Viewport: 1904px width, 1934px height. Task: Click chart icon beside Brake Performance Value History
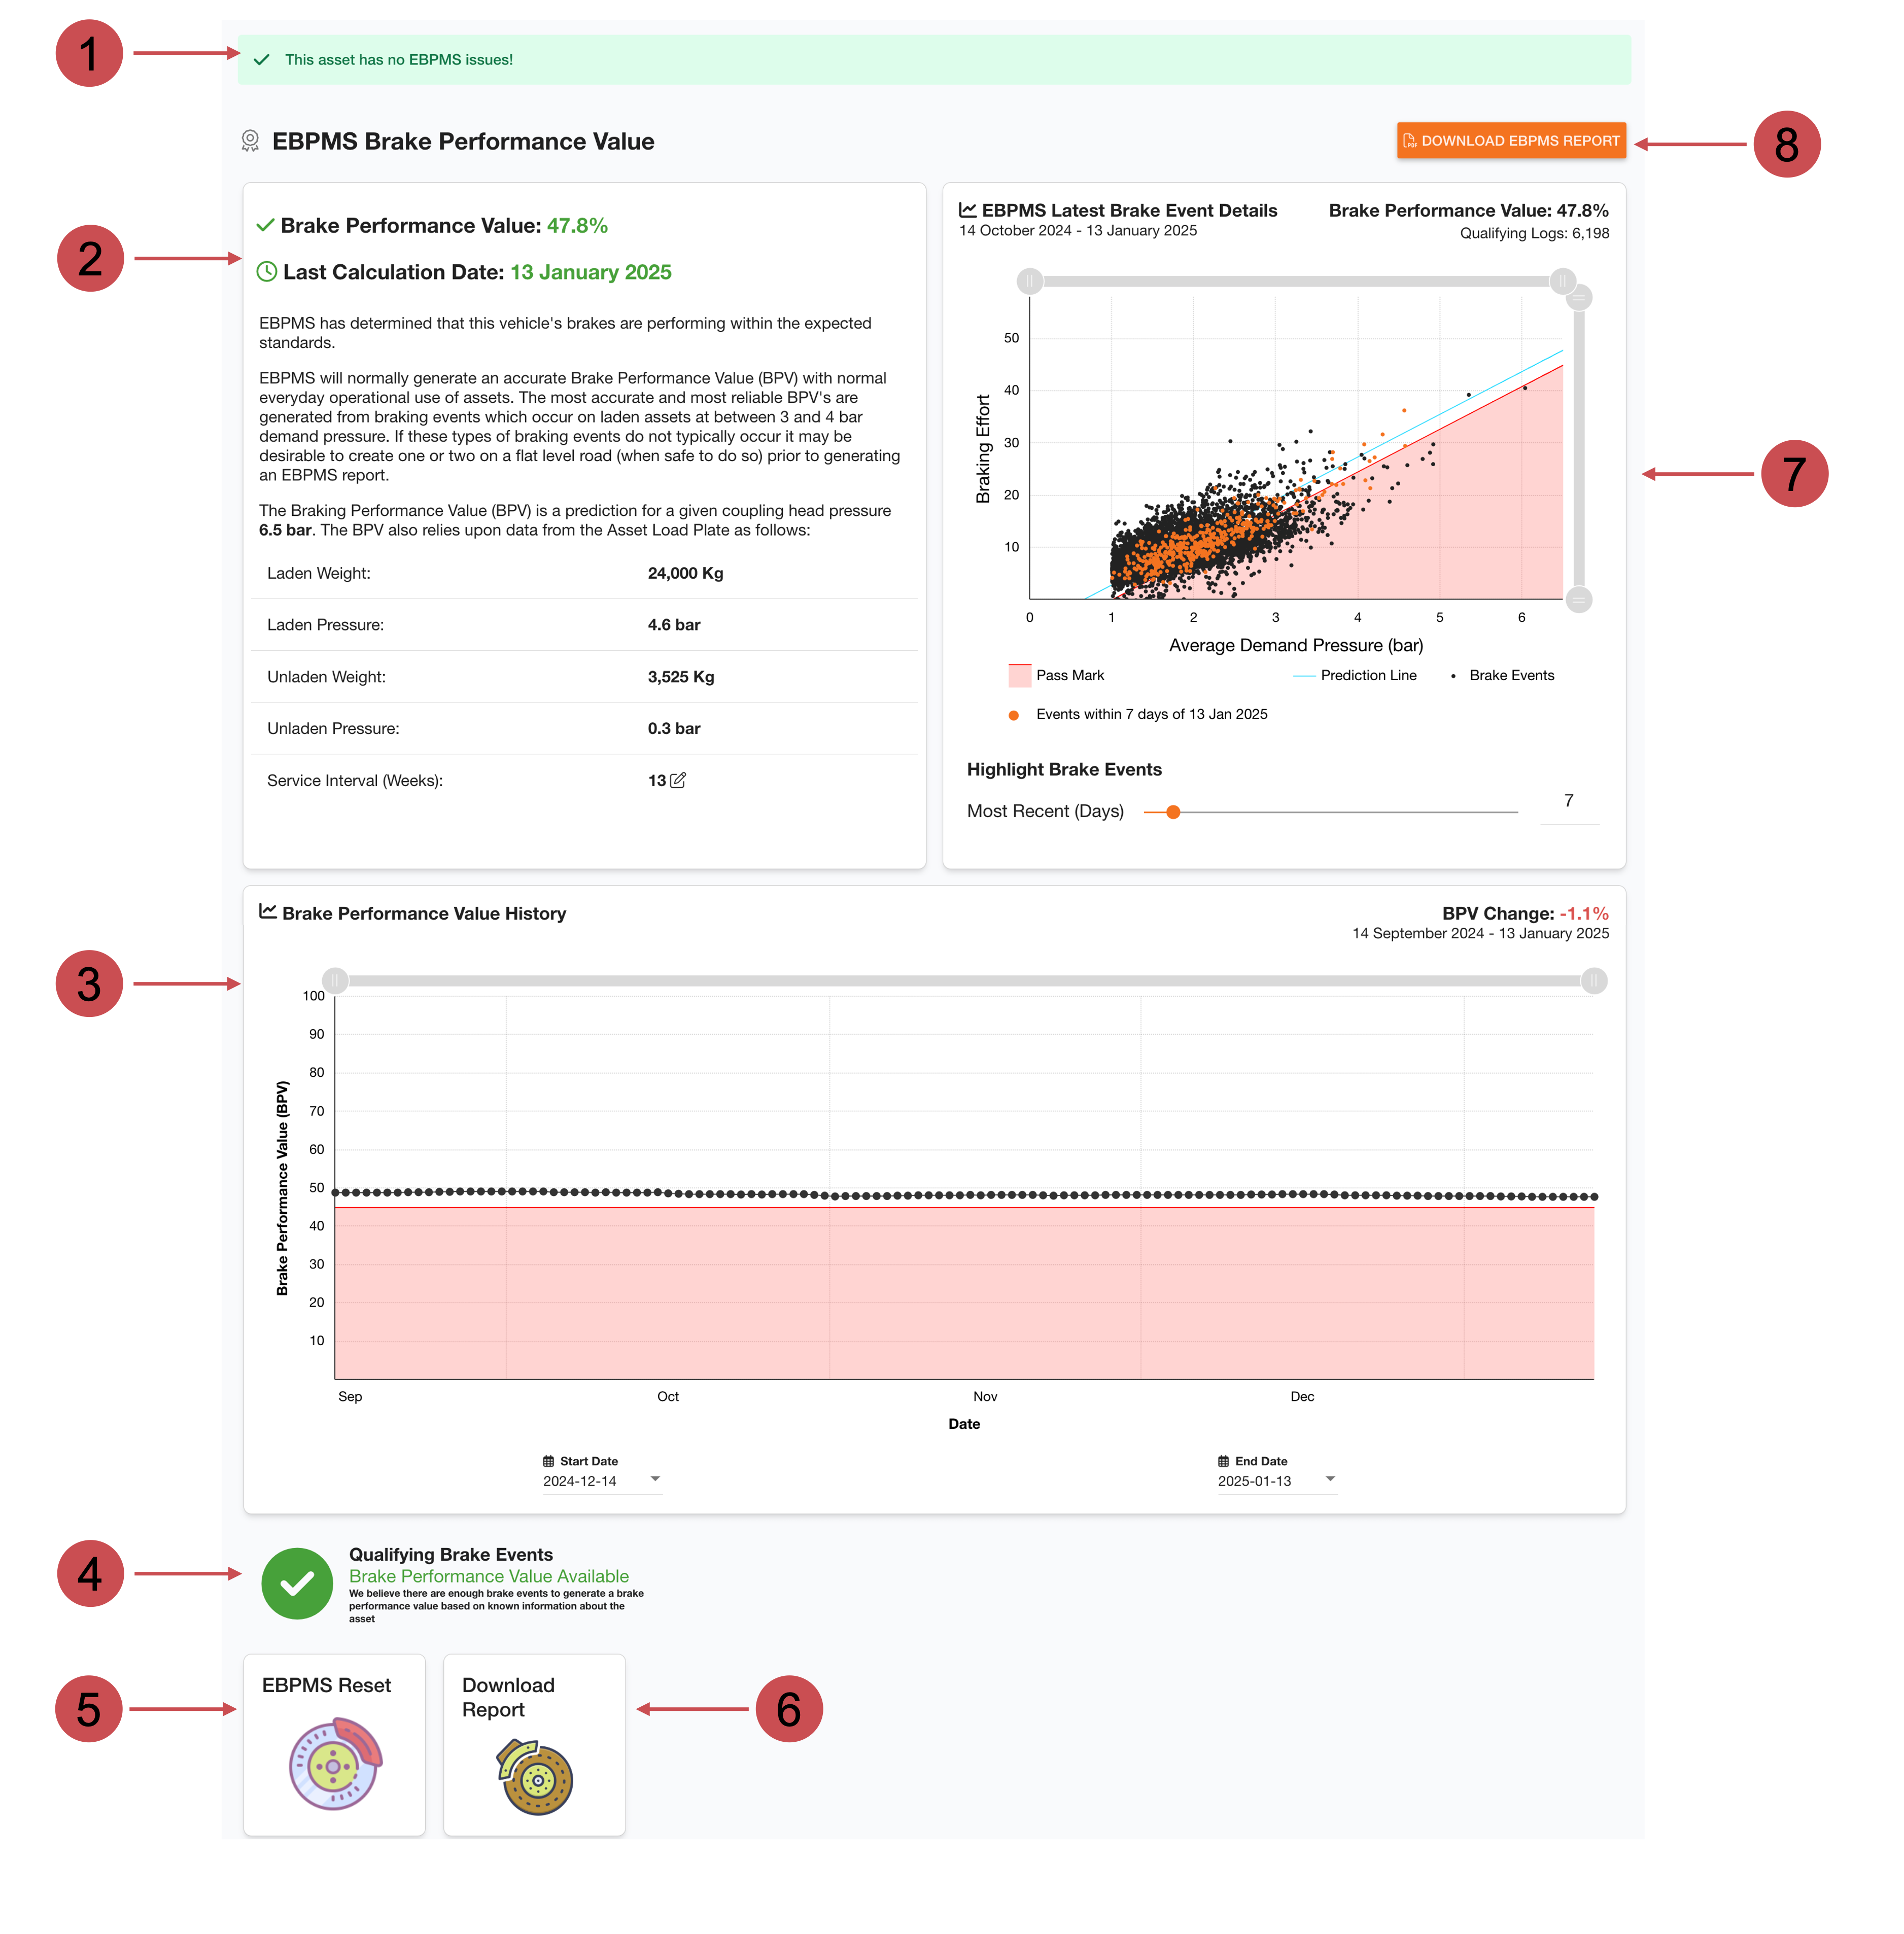coord(267,912)
